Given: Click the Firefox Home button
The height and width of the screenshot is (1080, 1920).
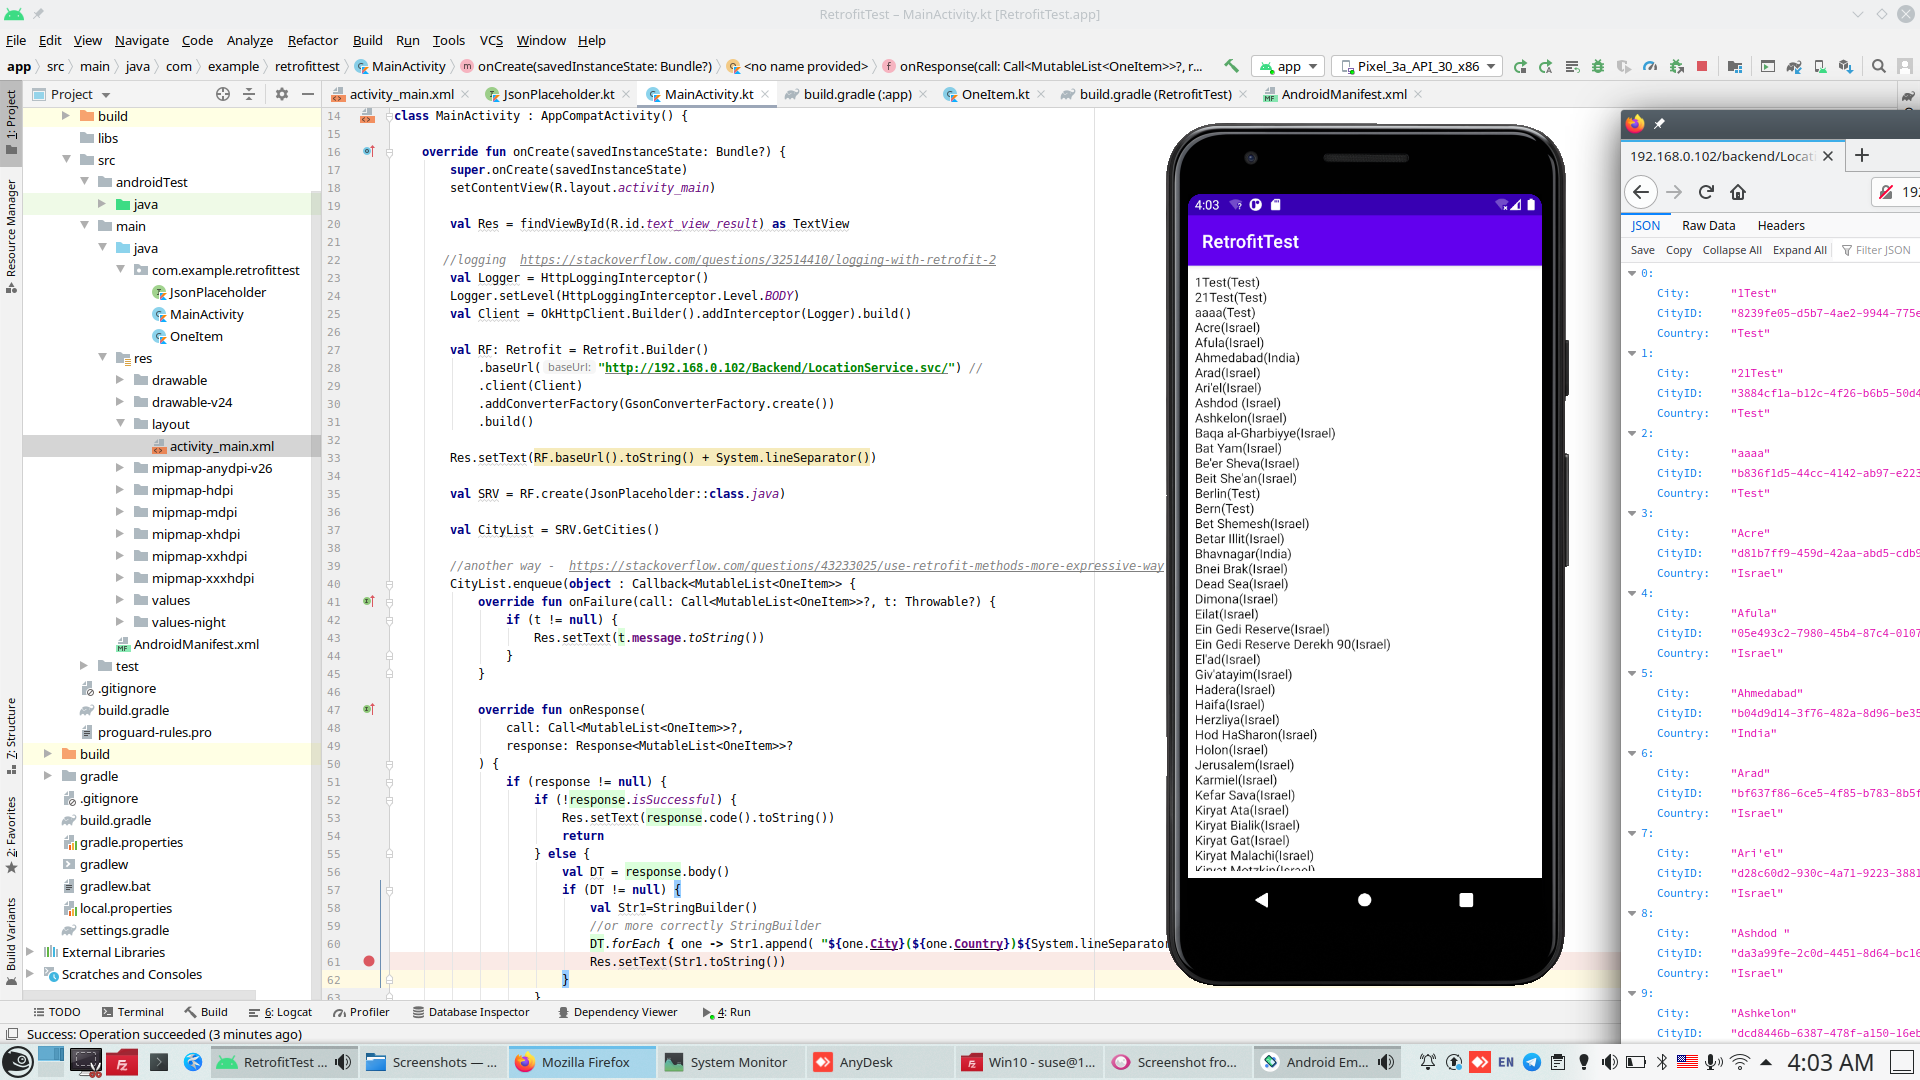Looking at the screenshot, I should [1738, 192].
